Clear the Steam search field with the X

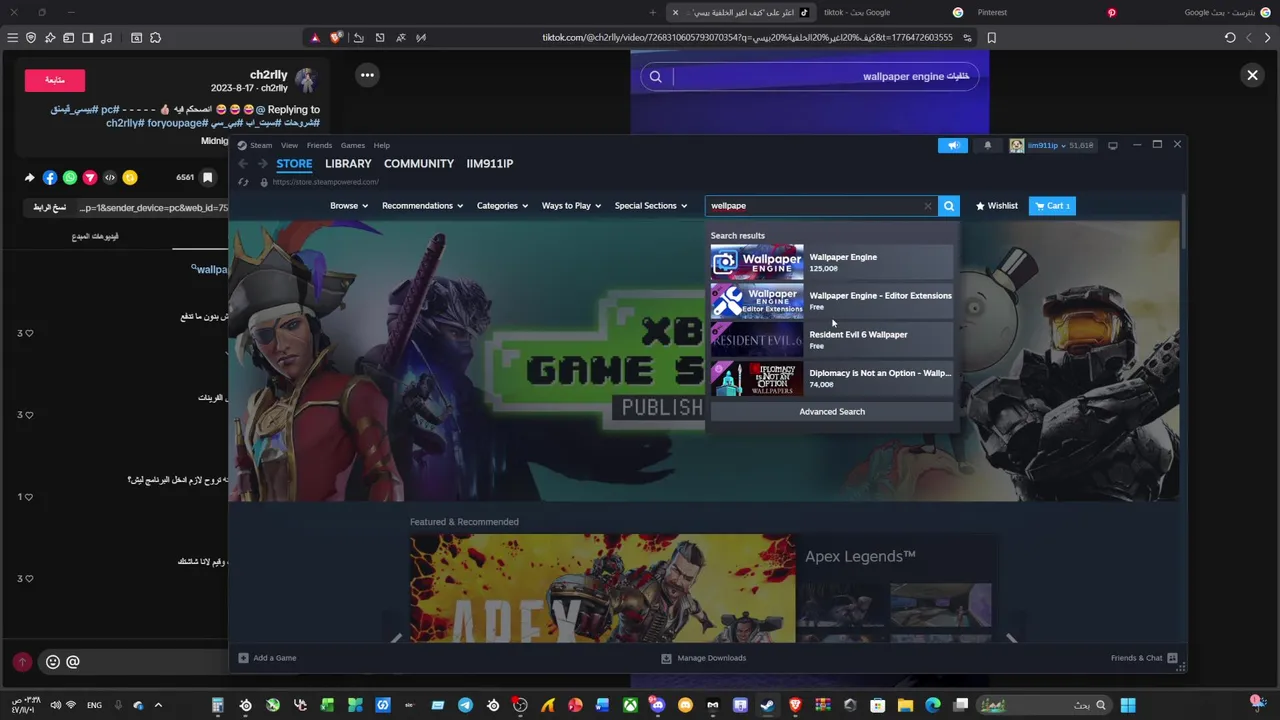point(927,206)
